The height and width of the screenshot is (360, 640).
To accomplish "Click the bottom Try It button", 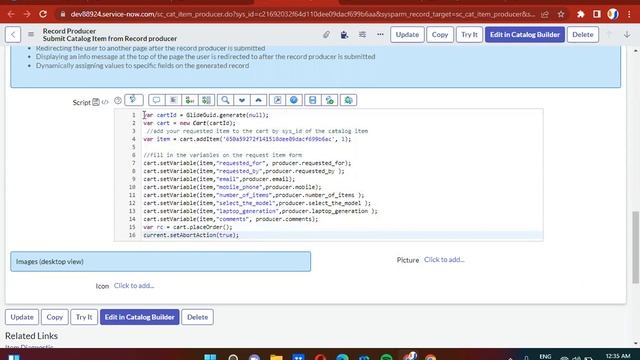I will point(84,317).
